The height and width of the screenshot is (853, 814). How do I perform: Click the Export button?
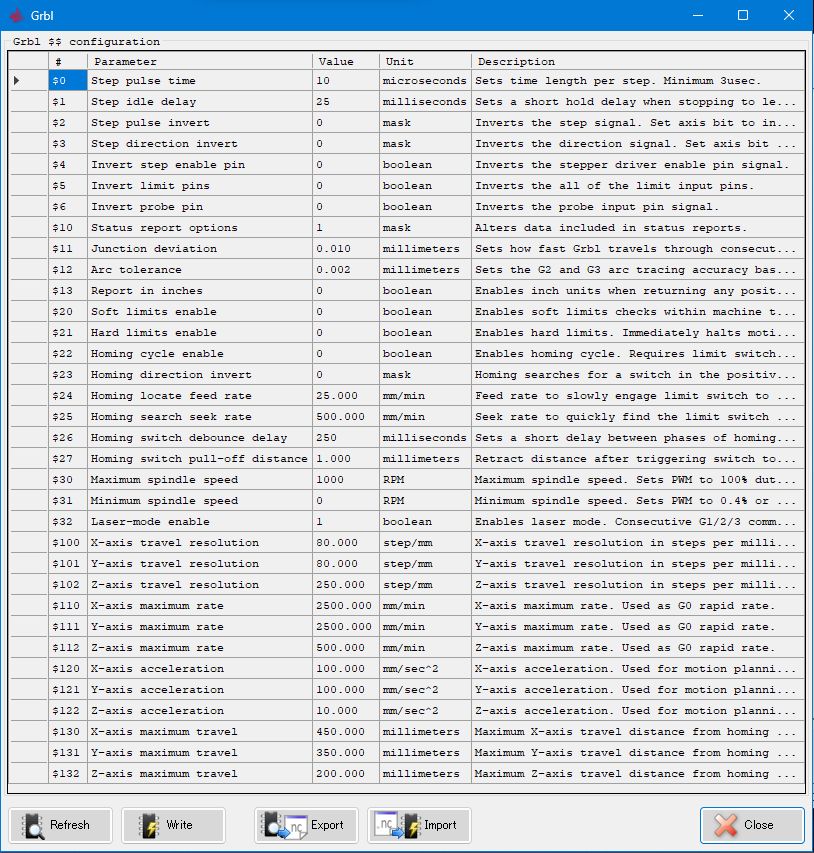coord(306,825)
